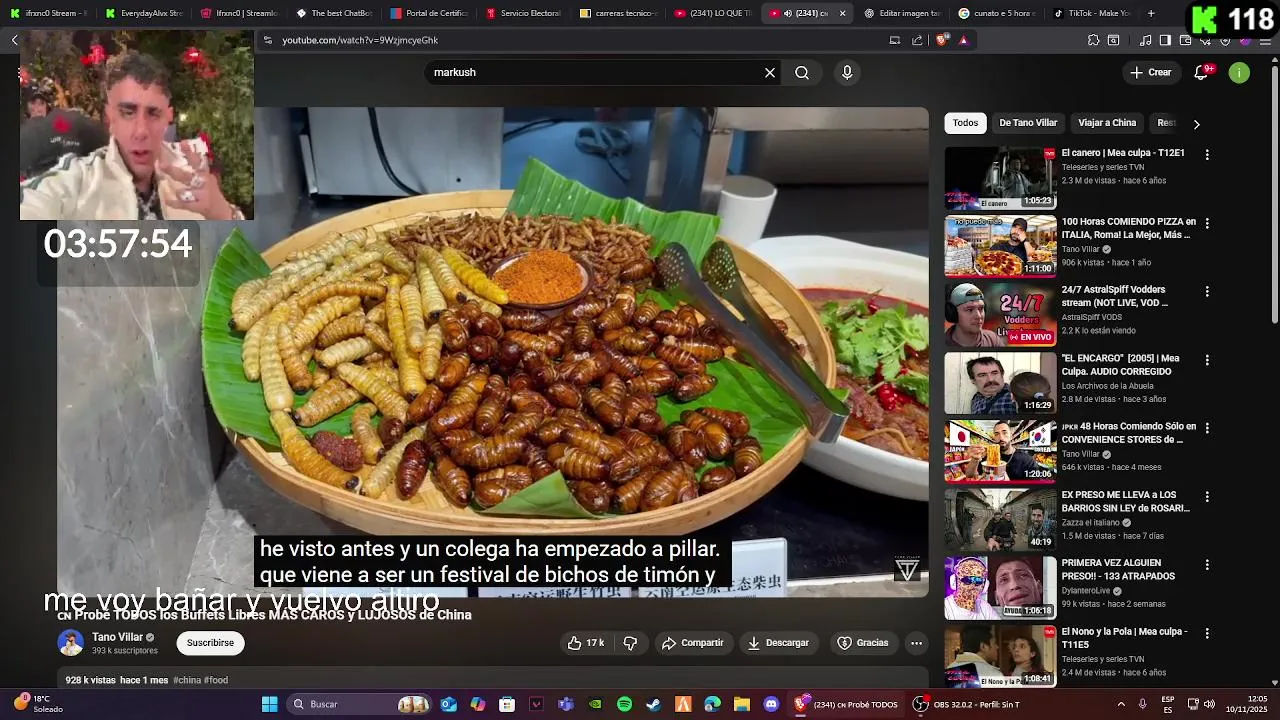Viewport: 1280px width, 720px height.
Task: Switch to TikTok - Make Your tab
Action: tap(1091, 13)
